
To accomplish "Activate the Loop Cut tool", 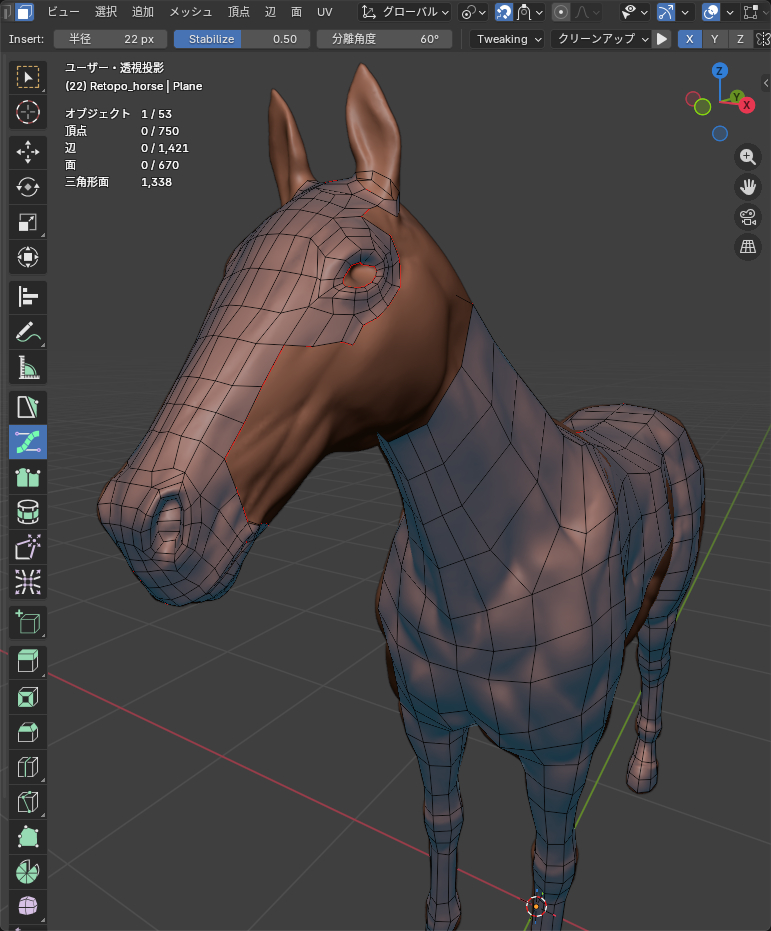I will tap(28, 767).
